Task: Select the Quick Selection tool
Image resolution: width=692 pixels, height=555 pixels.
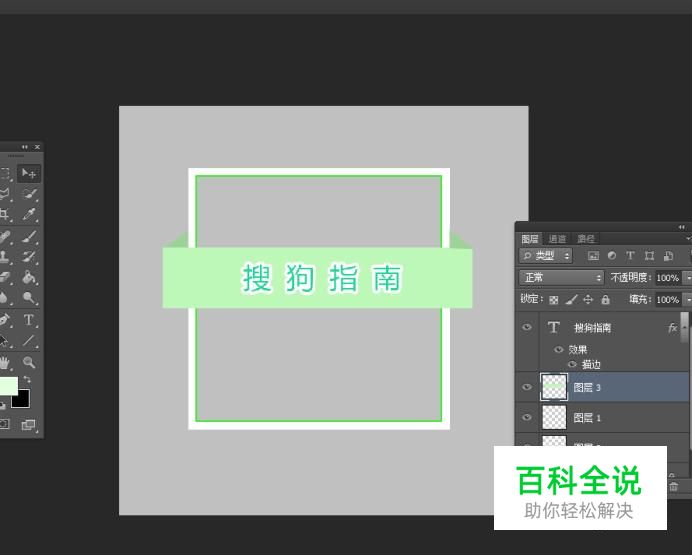Action: [29, 194]
